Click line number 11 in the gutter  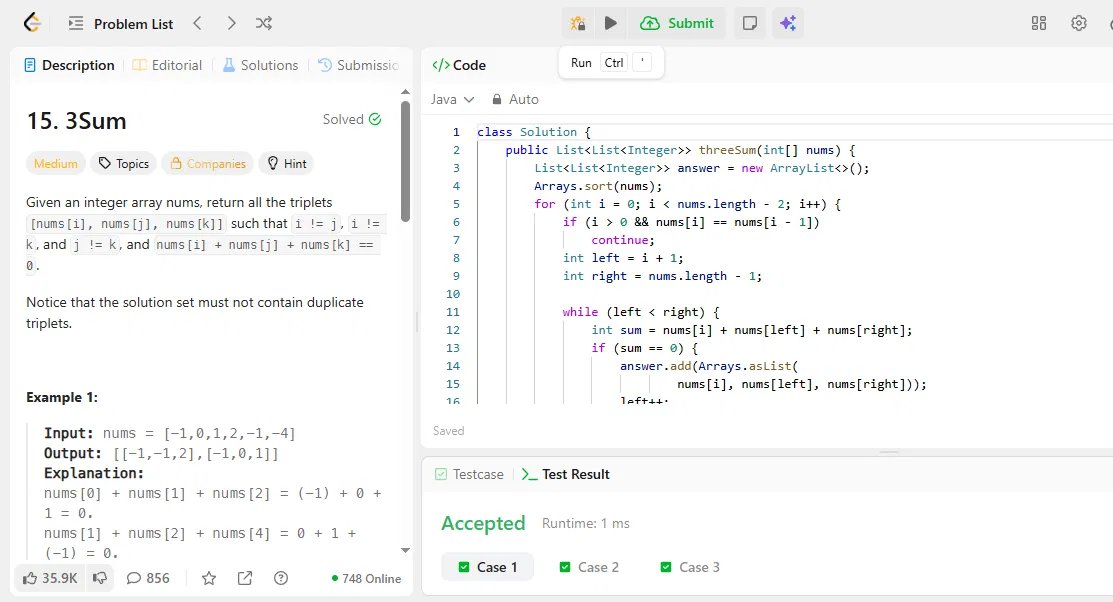coord(453,312)
